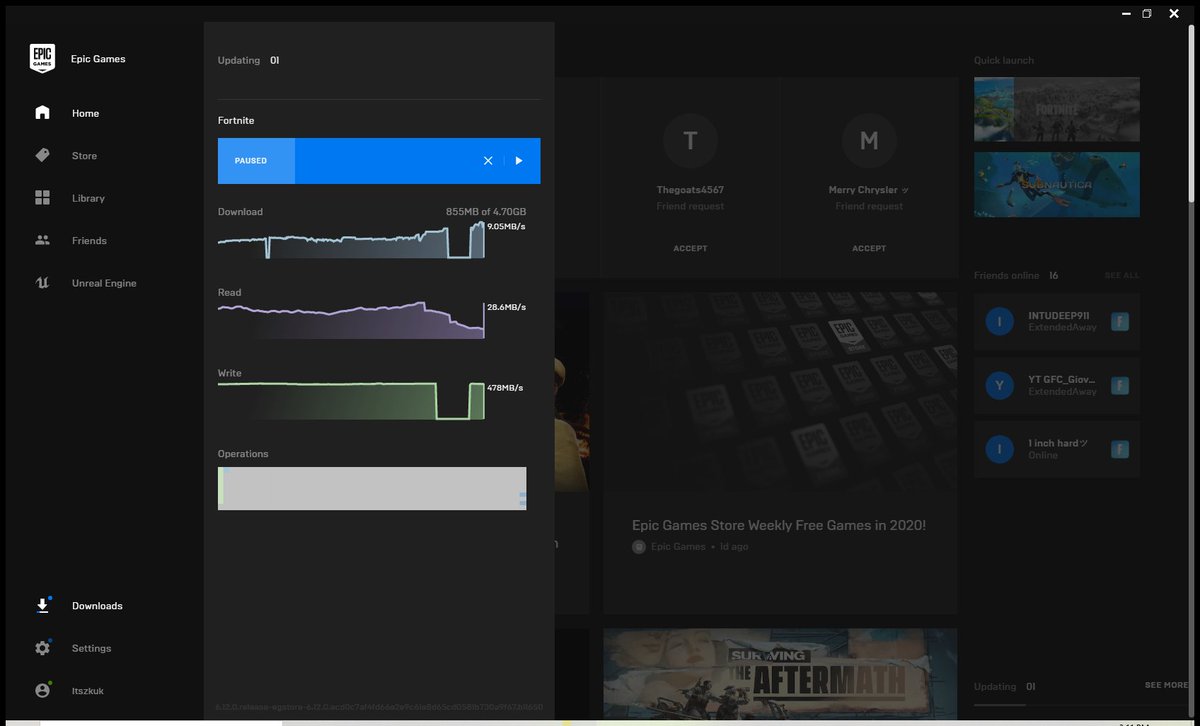Screen dimensions: 1200x726
Task: Click the Write speed graph
Action: 351,400
